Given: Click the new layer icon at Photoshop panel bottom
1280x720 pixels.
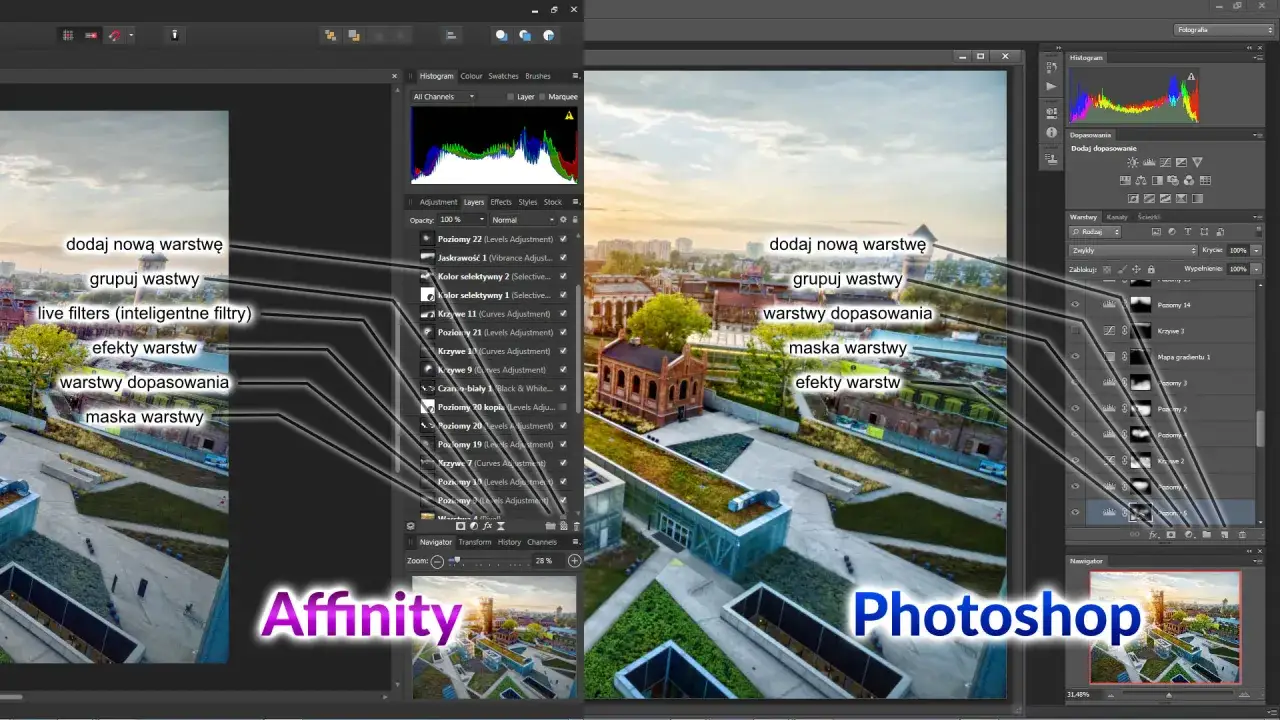Looking at the screenshot, I should tap(1224, 533).
